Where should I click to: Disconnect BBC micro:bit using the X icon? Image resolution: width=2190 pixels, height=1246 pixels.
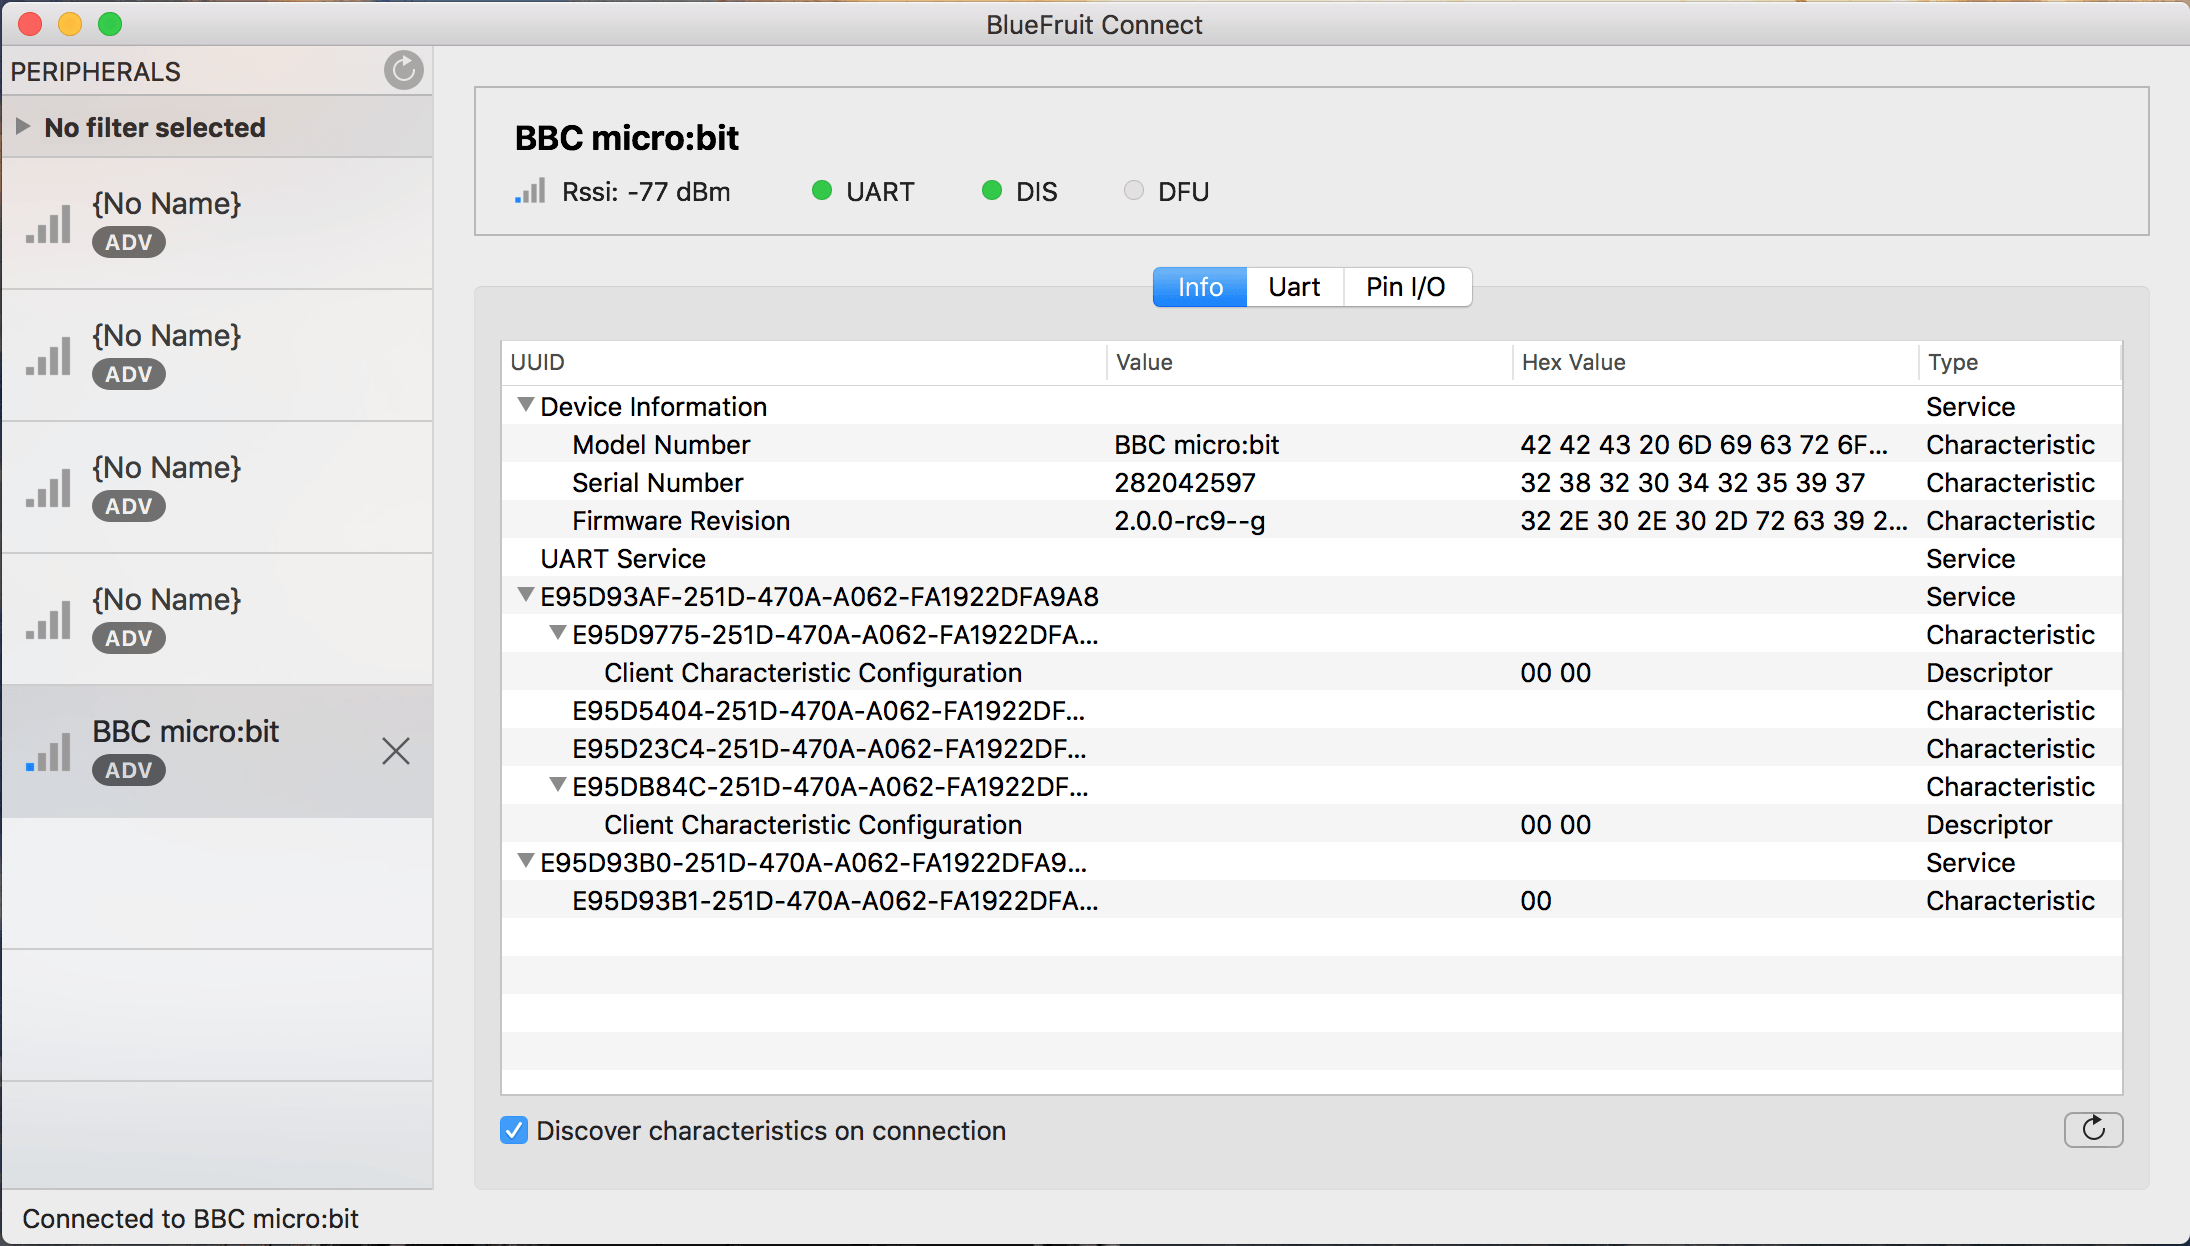point(396,751)
